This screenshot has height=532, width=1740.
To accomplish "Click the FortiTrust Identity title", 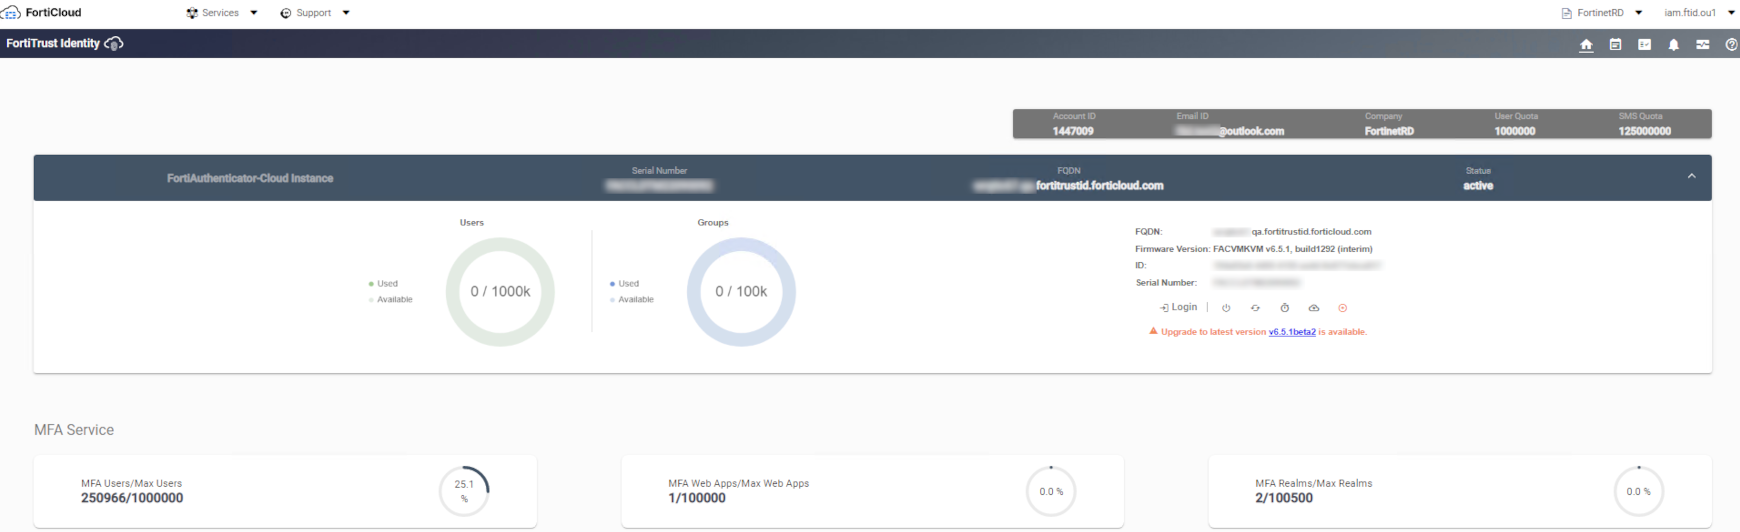I will [53, 44].
